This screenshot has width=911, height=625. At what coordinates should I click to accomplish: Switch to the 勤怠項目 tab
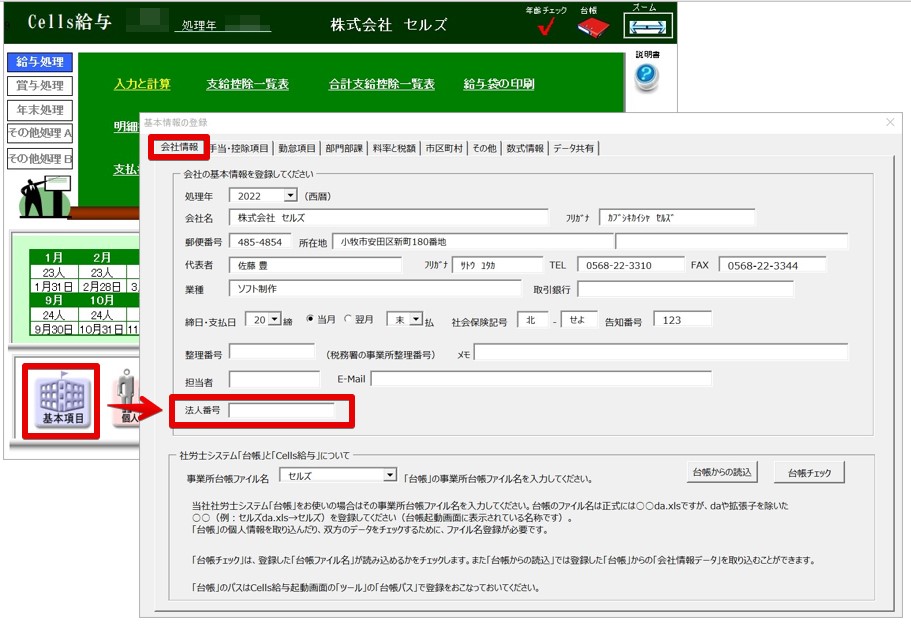click(297, 148)
